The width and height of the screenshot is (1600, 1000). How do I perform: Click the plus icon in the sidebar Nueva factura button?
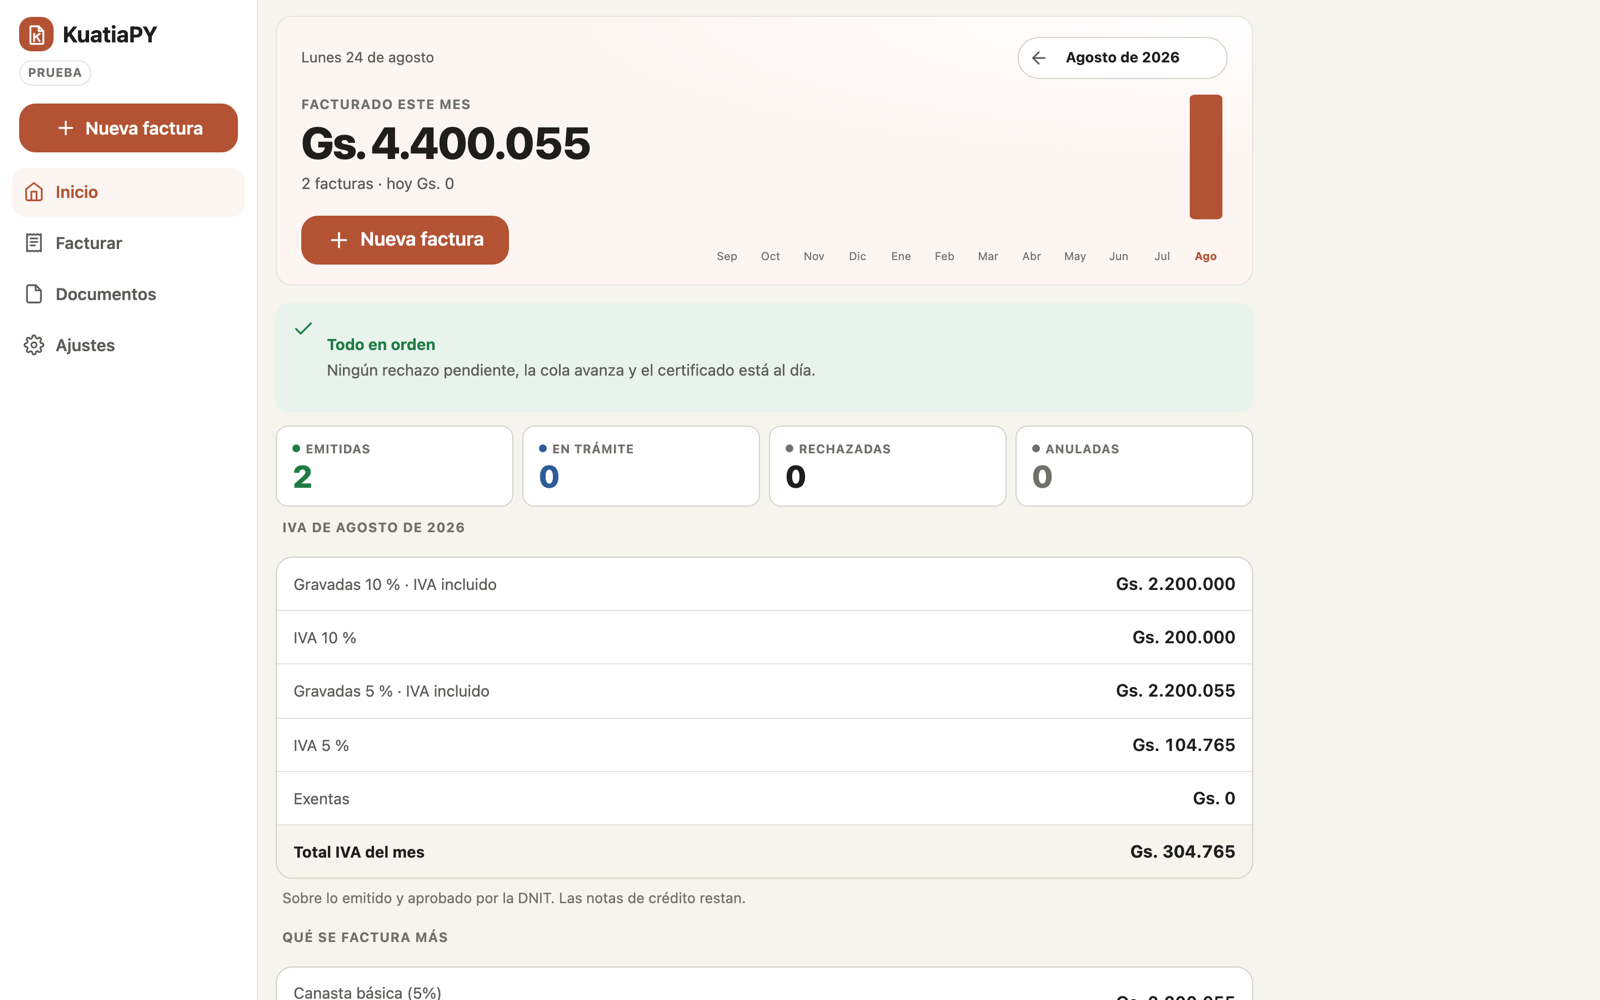(65, 128)
